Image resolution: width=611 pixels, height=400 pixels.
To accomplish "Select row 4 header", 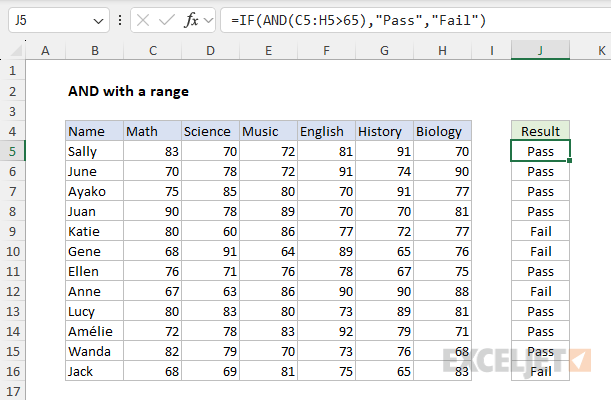I will point(13,131).
